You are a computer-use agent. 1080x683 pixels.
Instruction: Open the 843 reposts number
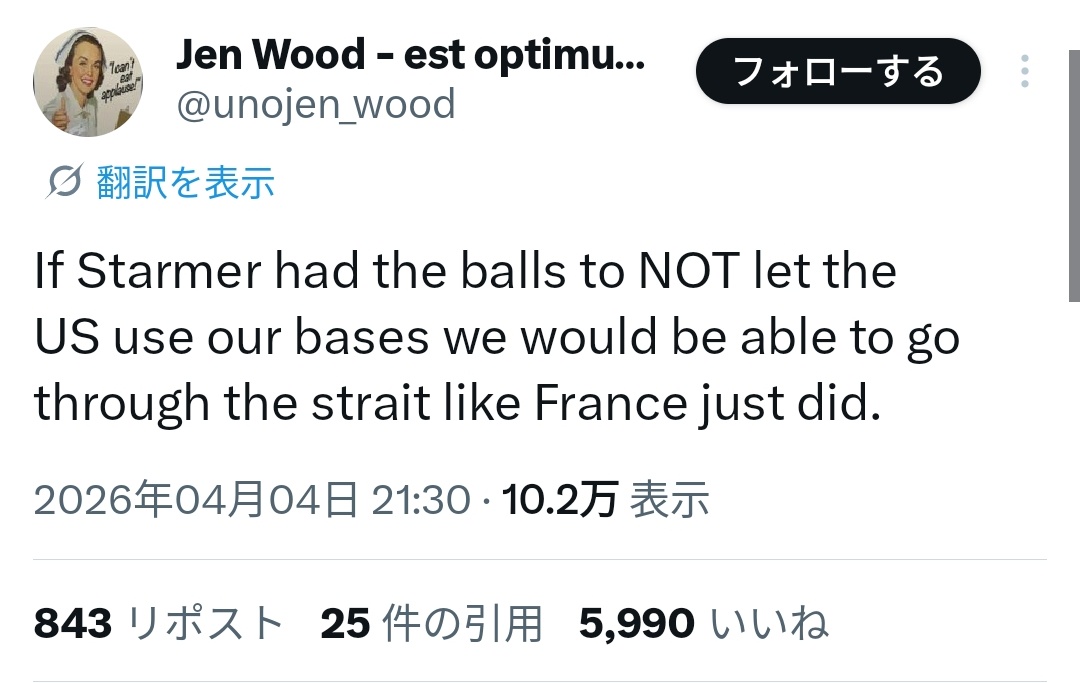[73, 623]
